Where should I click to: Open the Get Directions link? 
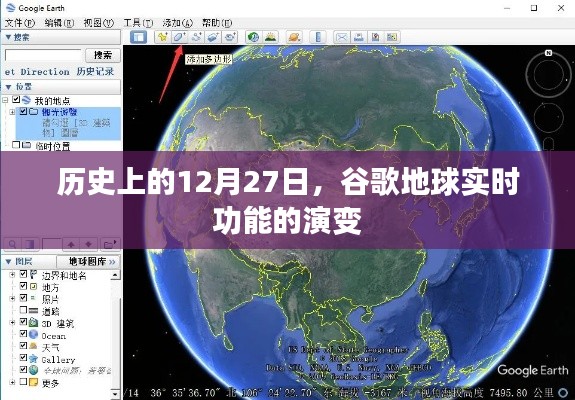pyautogui.click(x=37, y=71)
